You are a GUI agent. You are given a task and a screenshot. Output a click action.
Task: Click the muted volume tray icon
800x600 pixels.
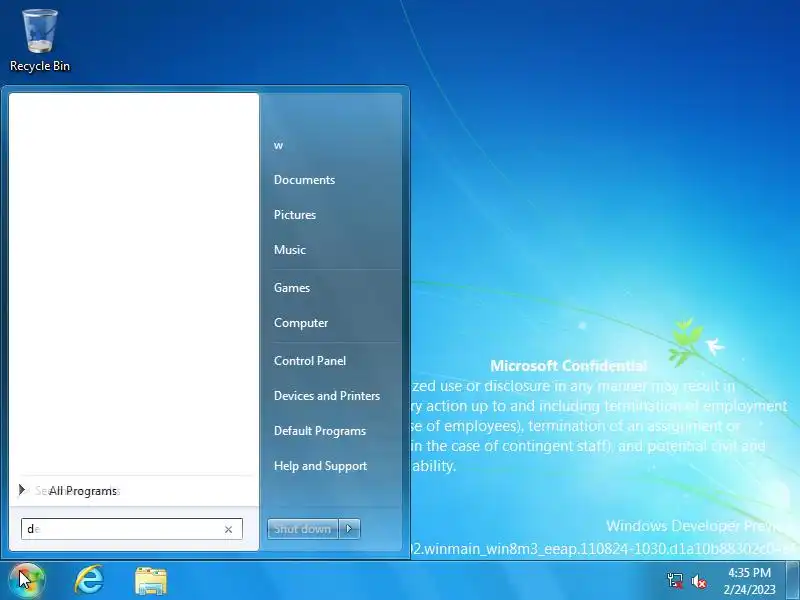tap(698, 581)
